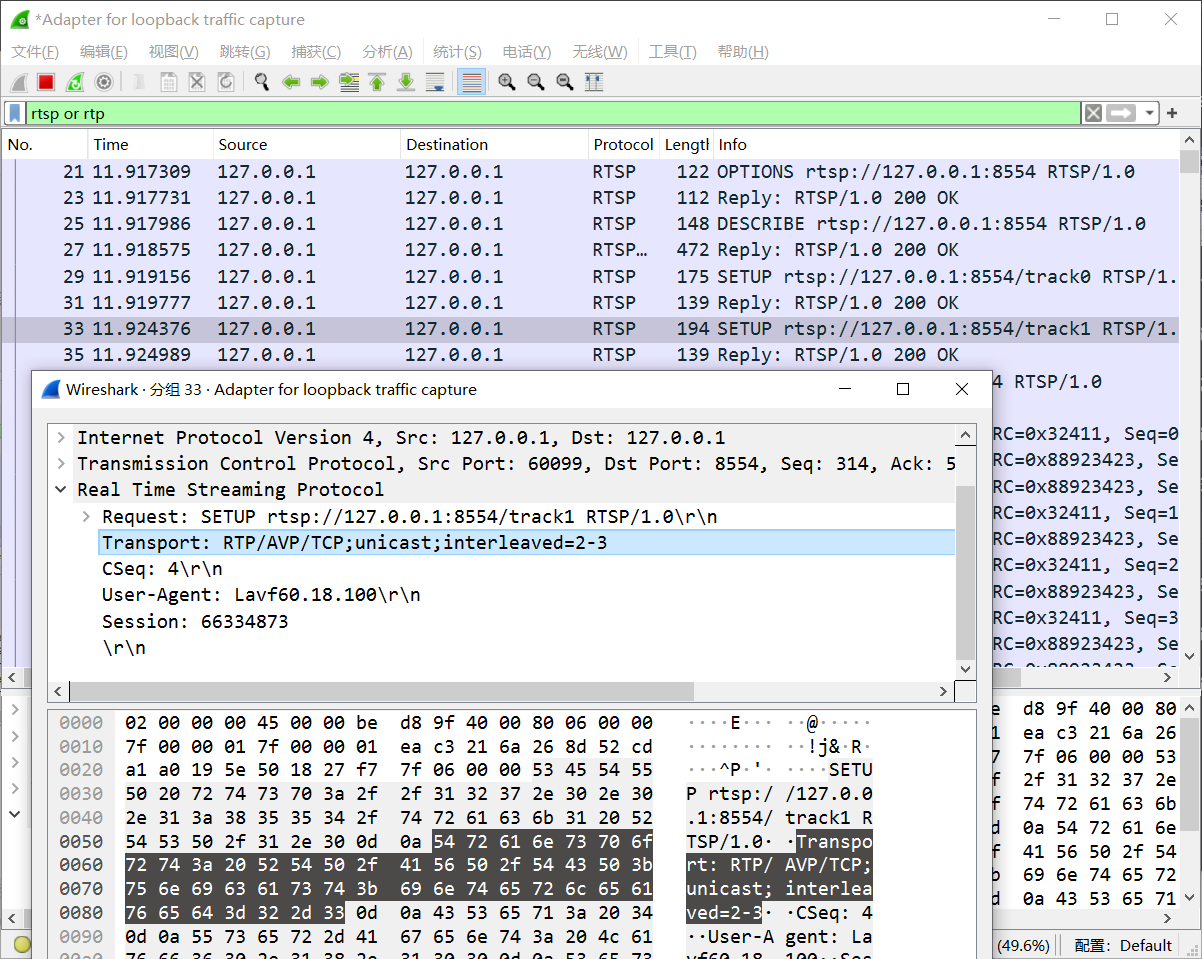Viewport: 1202px width, 959px height.
Task: Reset text zoom to normal size
Action: tap(565, 82)
